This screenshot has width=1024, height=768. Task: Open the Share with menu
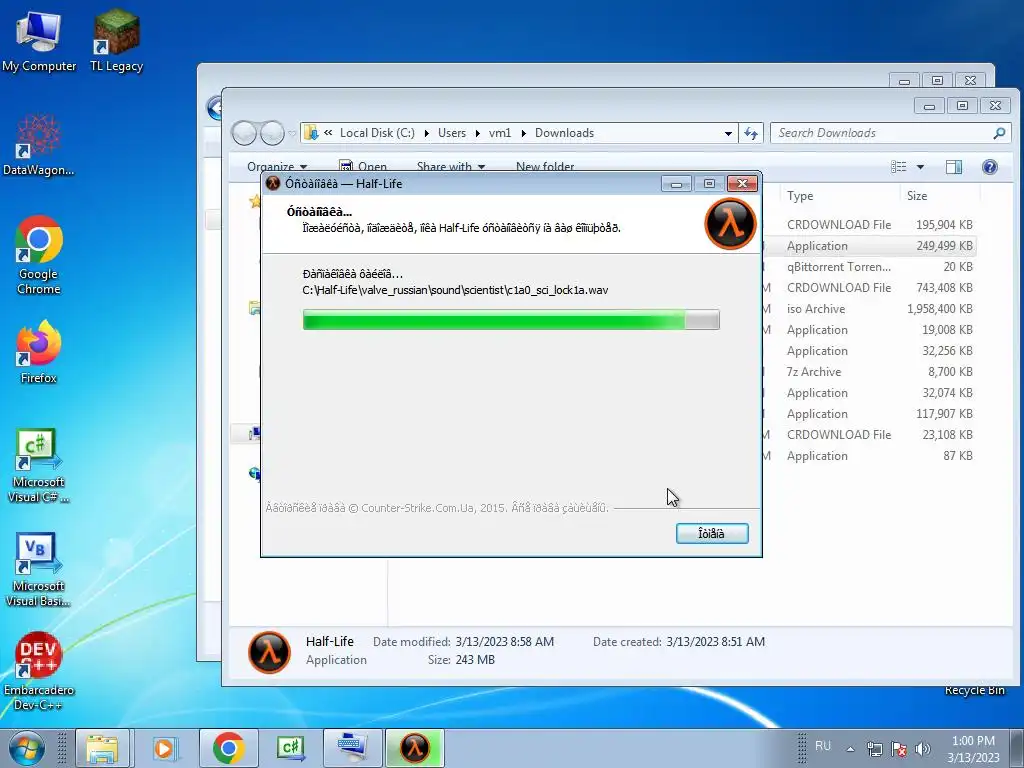[451, 167]
